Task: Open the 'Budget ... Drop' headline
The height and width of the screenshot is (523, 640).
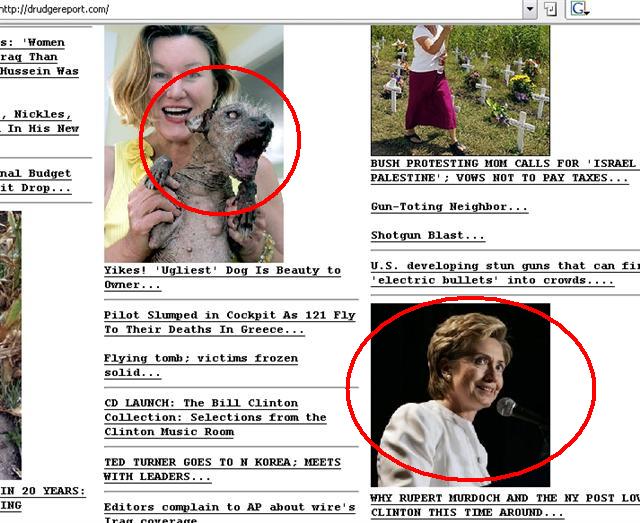Action: [x=36, y=181]
